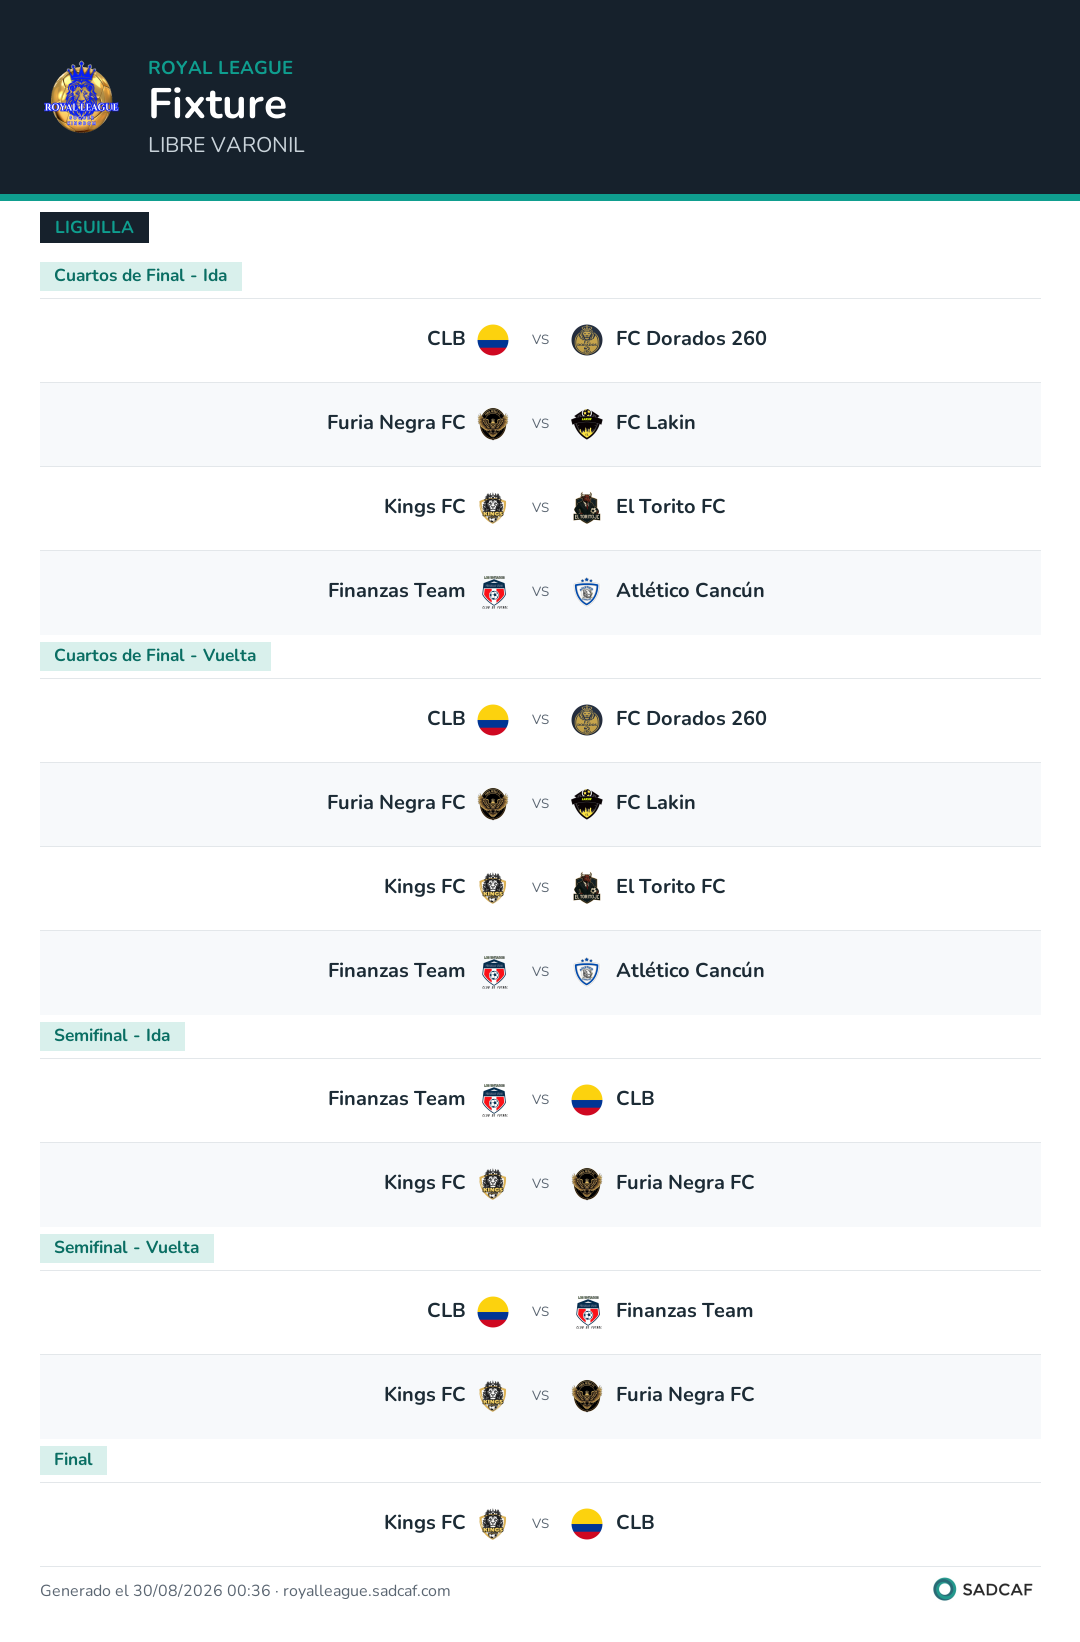The width and height of the screenshot is (1080, 1642).
Task: Select Semifinal - Ida section header
Action: [x=112, y=1036]
